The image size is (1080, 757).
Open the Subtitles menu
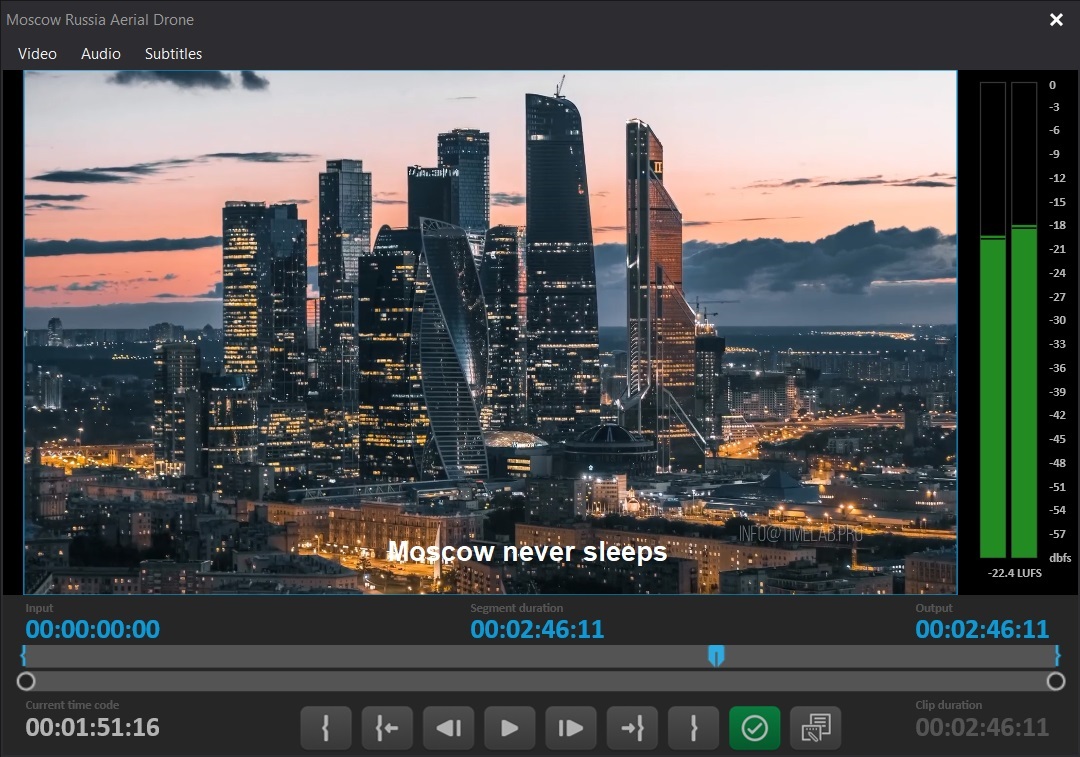173,54
